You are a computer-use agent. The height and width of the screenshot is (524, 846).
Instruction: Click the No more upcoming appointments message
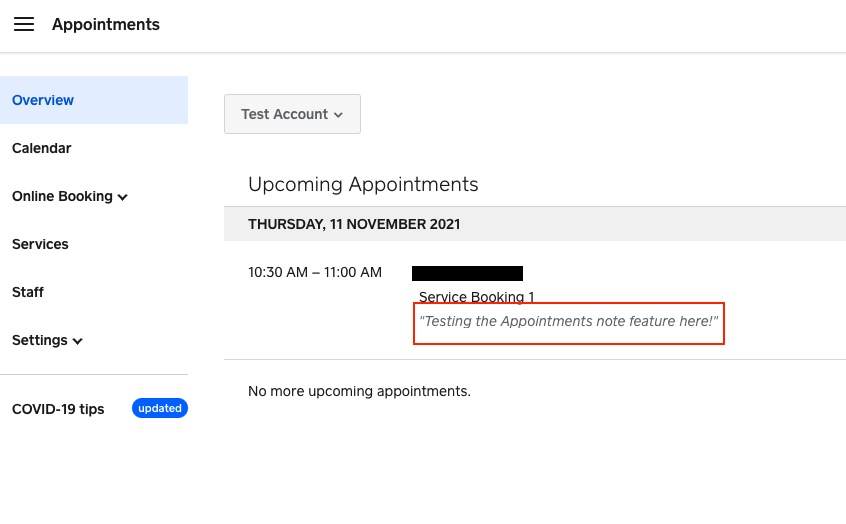[x=359, y=391]
